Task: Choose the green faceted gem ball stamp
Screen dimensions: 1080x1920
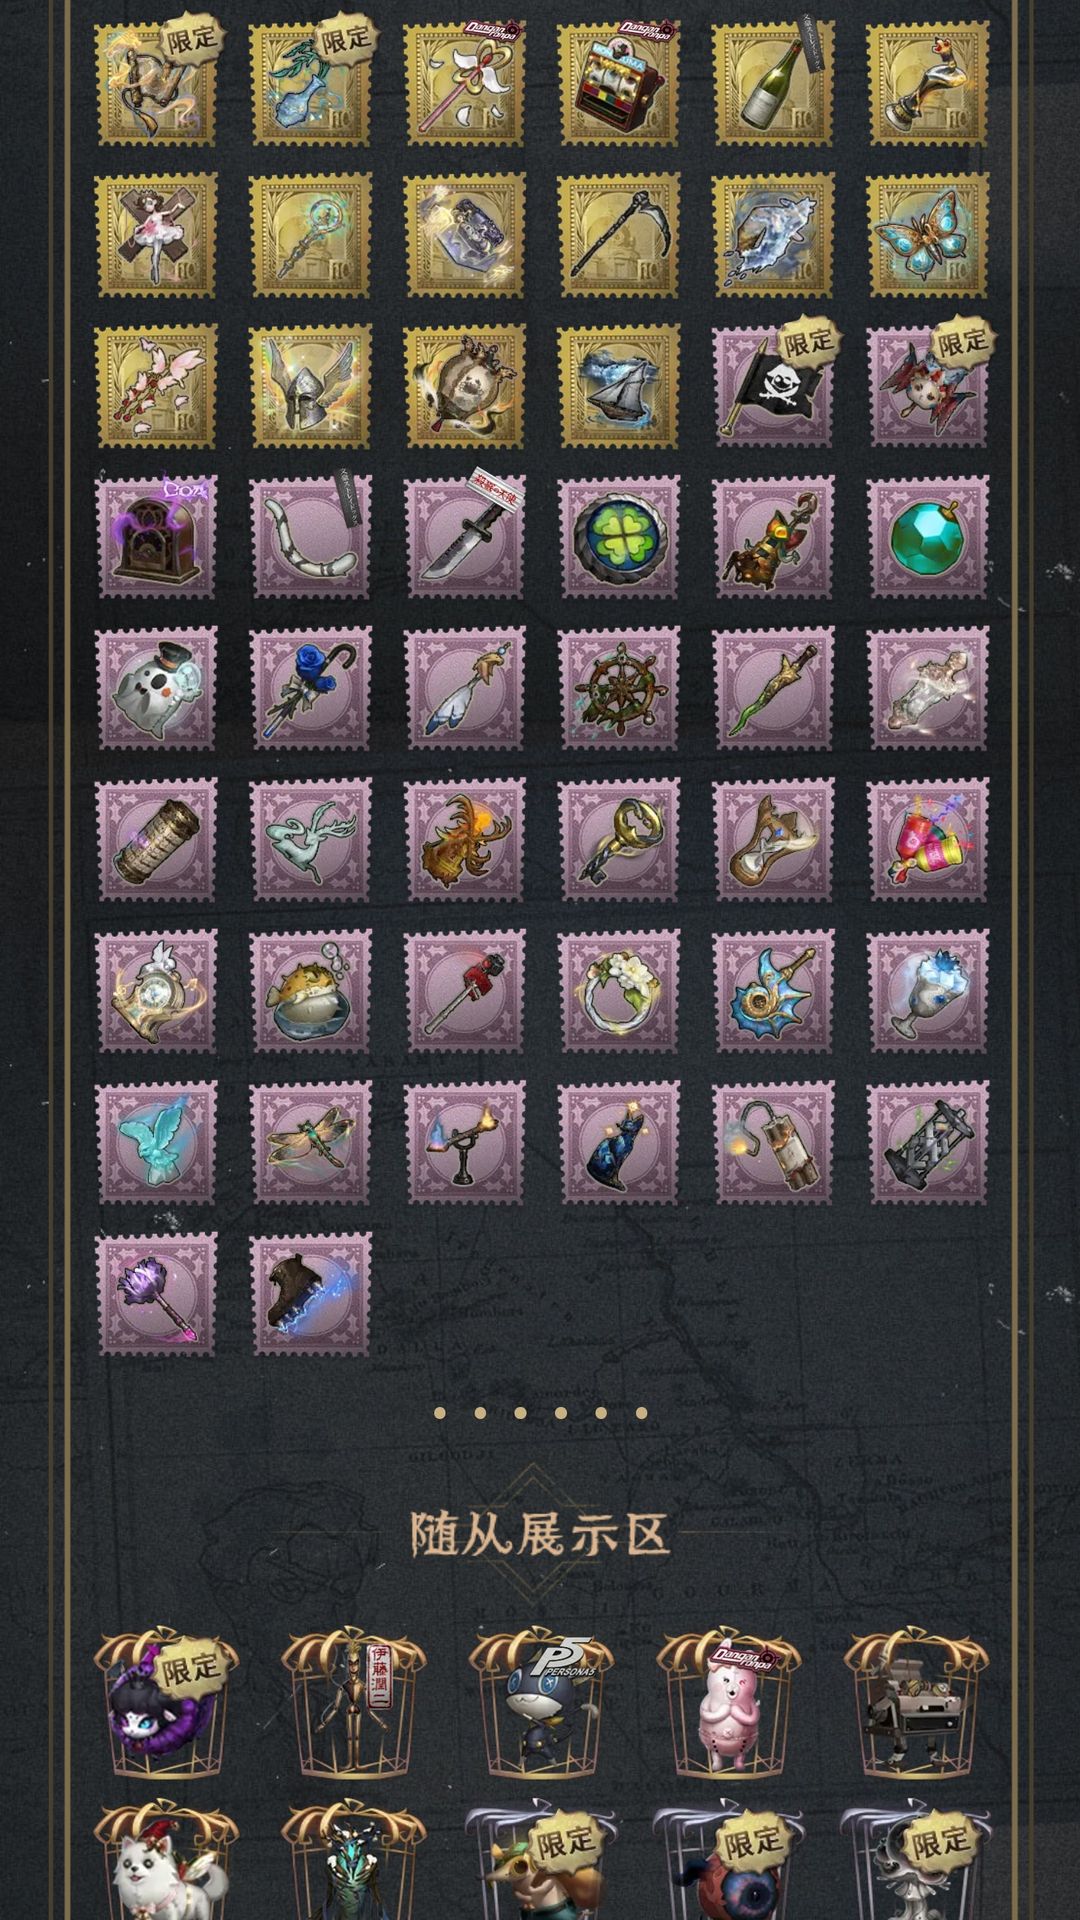Action: [927, 537]
